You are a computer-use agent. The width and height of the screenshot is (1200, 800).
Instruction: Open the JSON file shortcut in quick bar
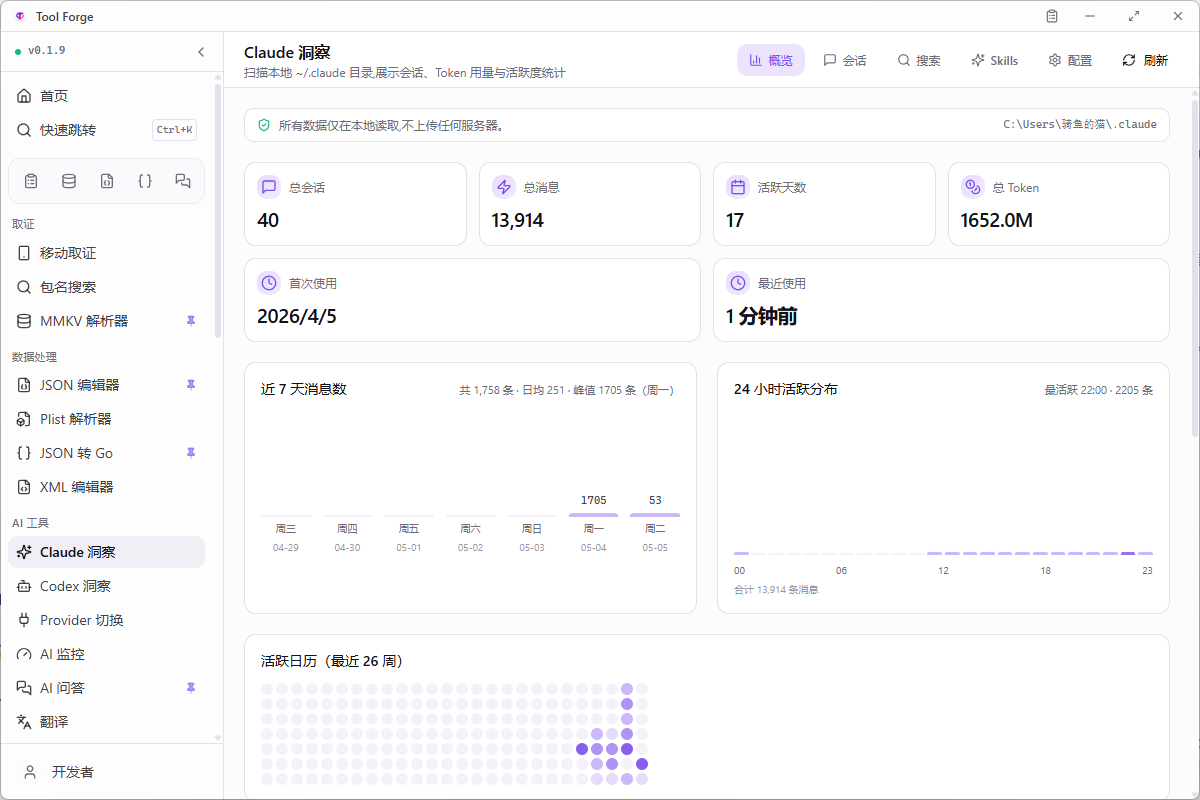[107, 181]
